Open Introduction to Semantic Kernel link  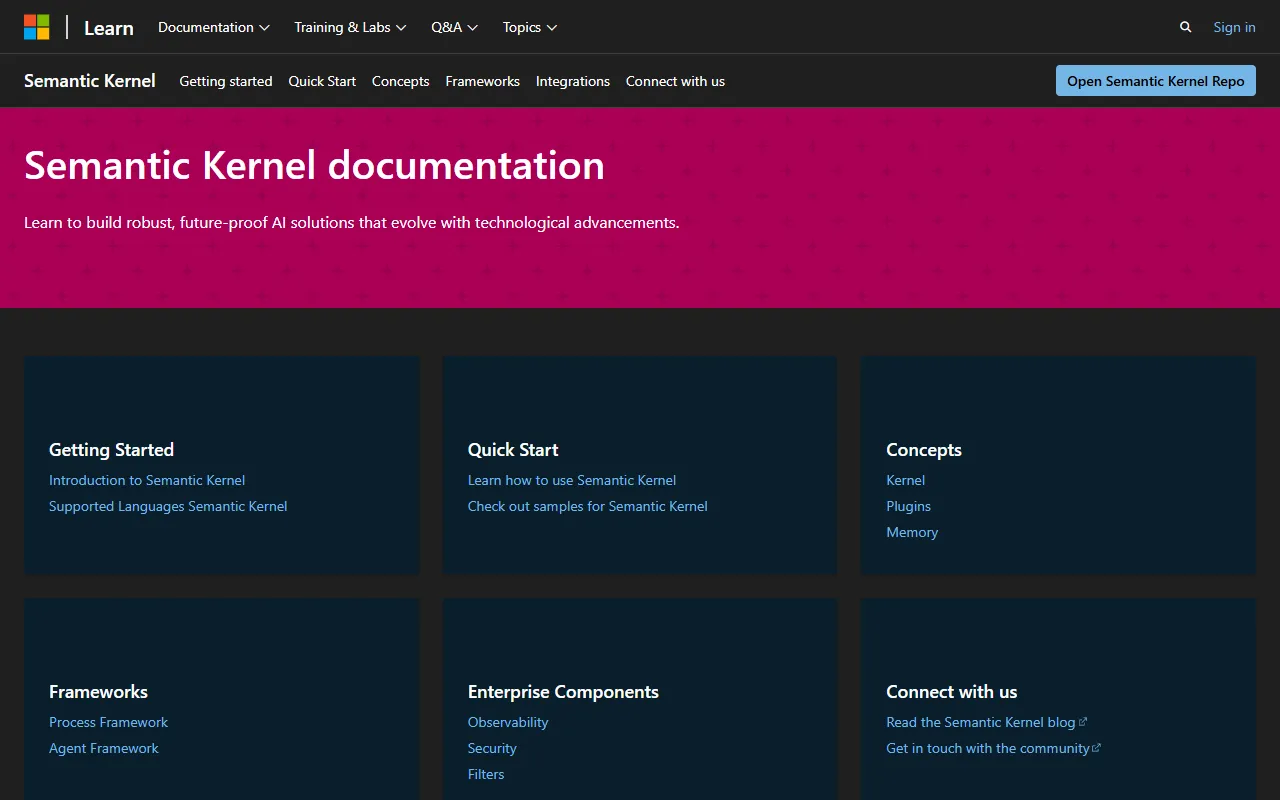[x=147, y=480]
